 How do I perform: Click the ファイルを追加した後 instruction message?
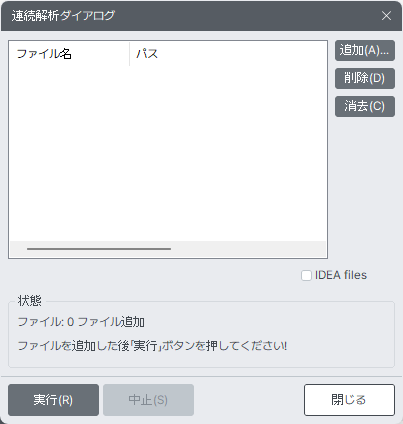152,346
